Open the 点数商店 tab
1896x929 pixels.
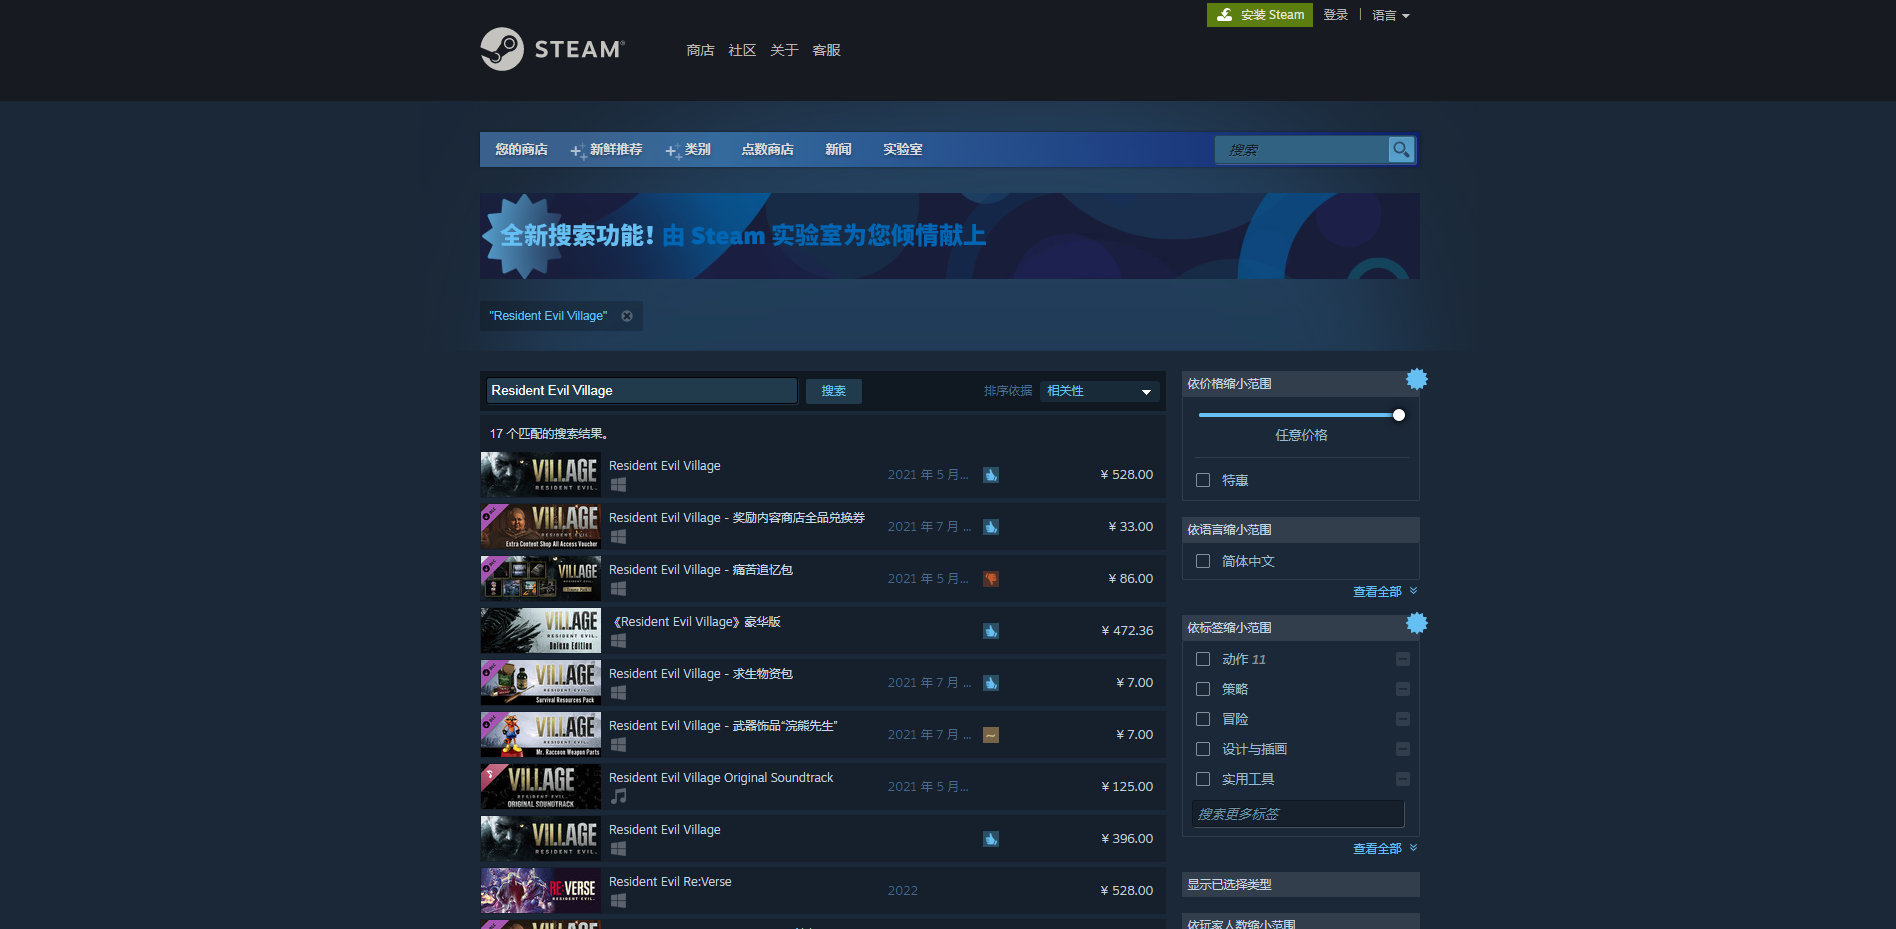click(767, 149)
